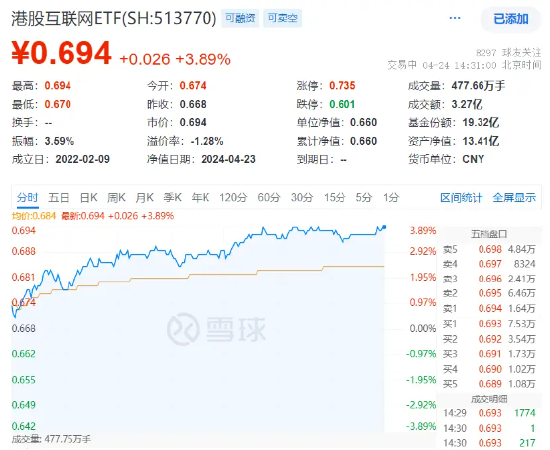Click the 卖5 order row at 0.698
Screen dimensions: 550x450
point(489,249)
